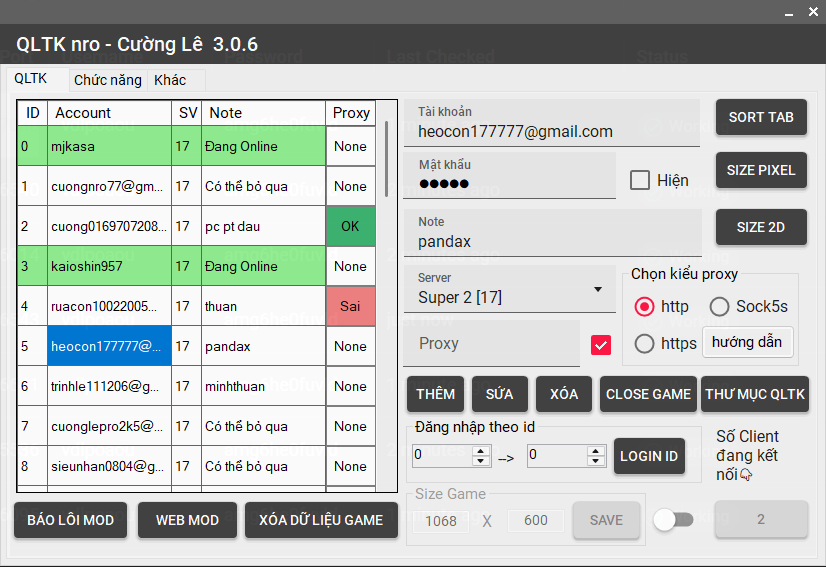Image resolution: width=826 pixels, height=567 pixels.
Task: Open the WEB MOD button
Action: [187, 520]
